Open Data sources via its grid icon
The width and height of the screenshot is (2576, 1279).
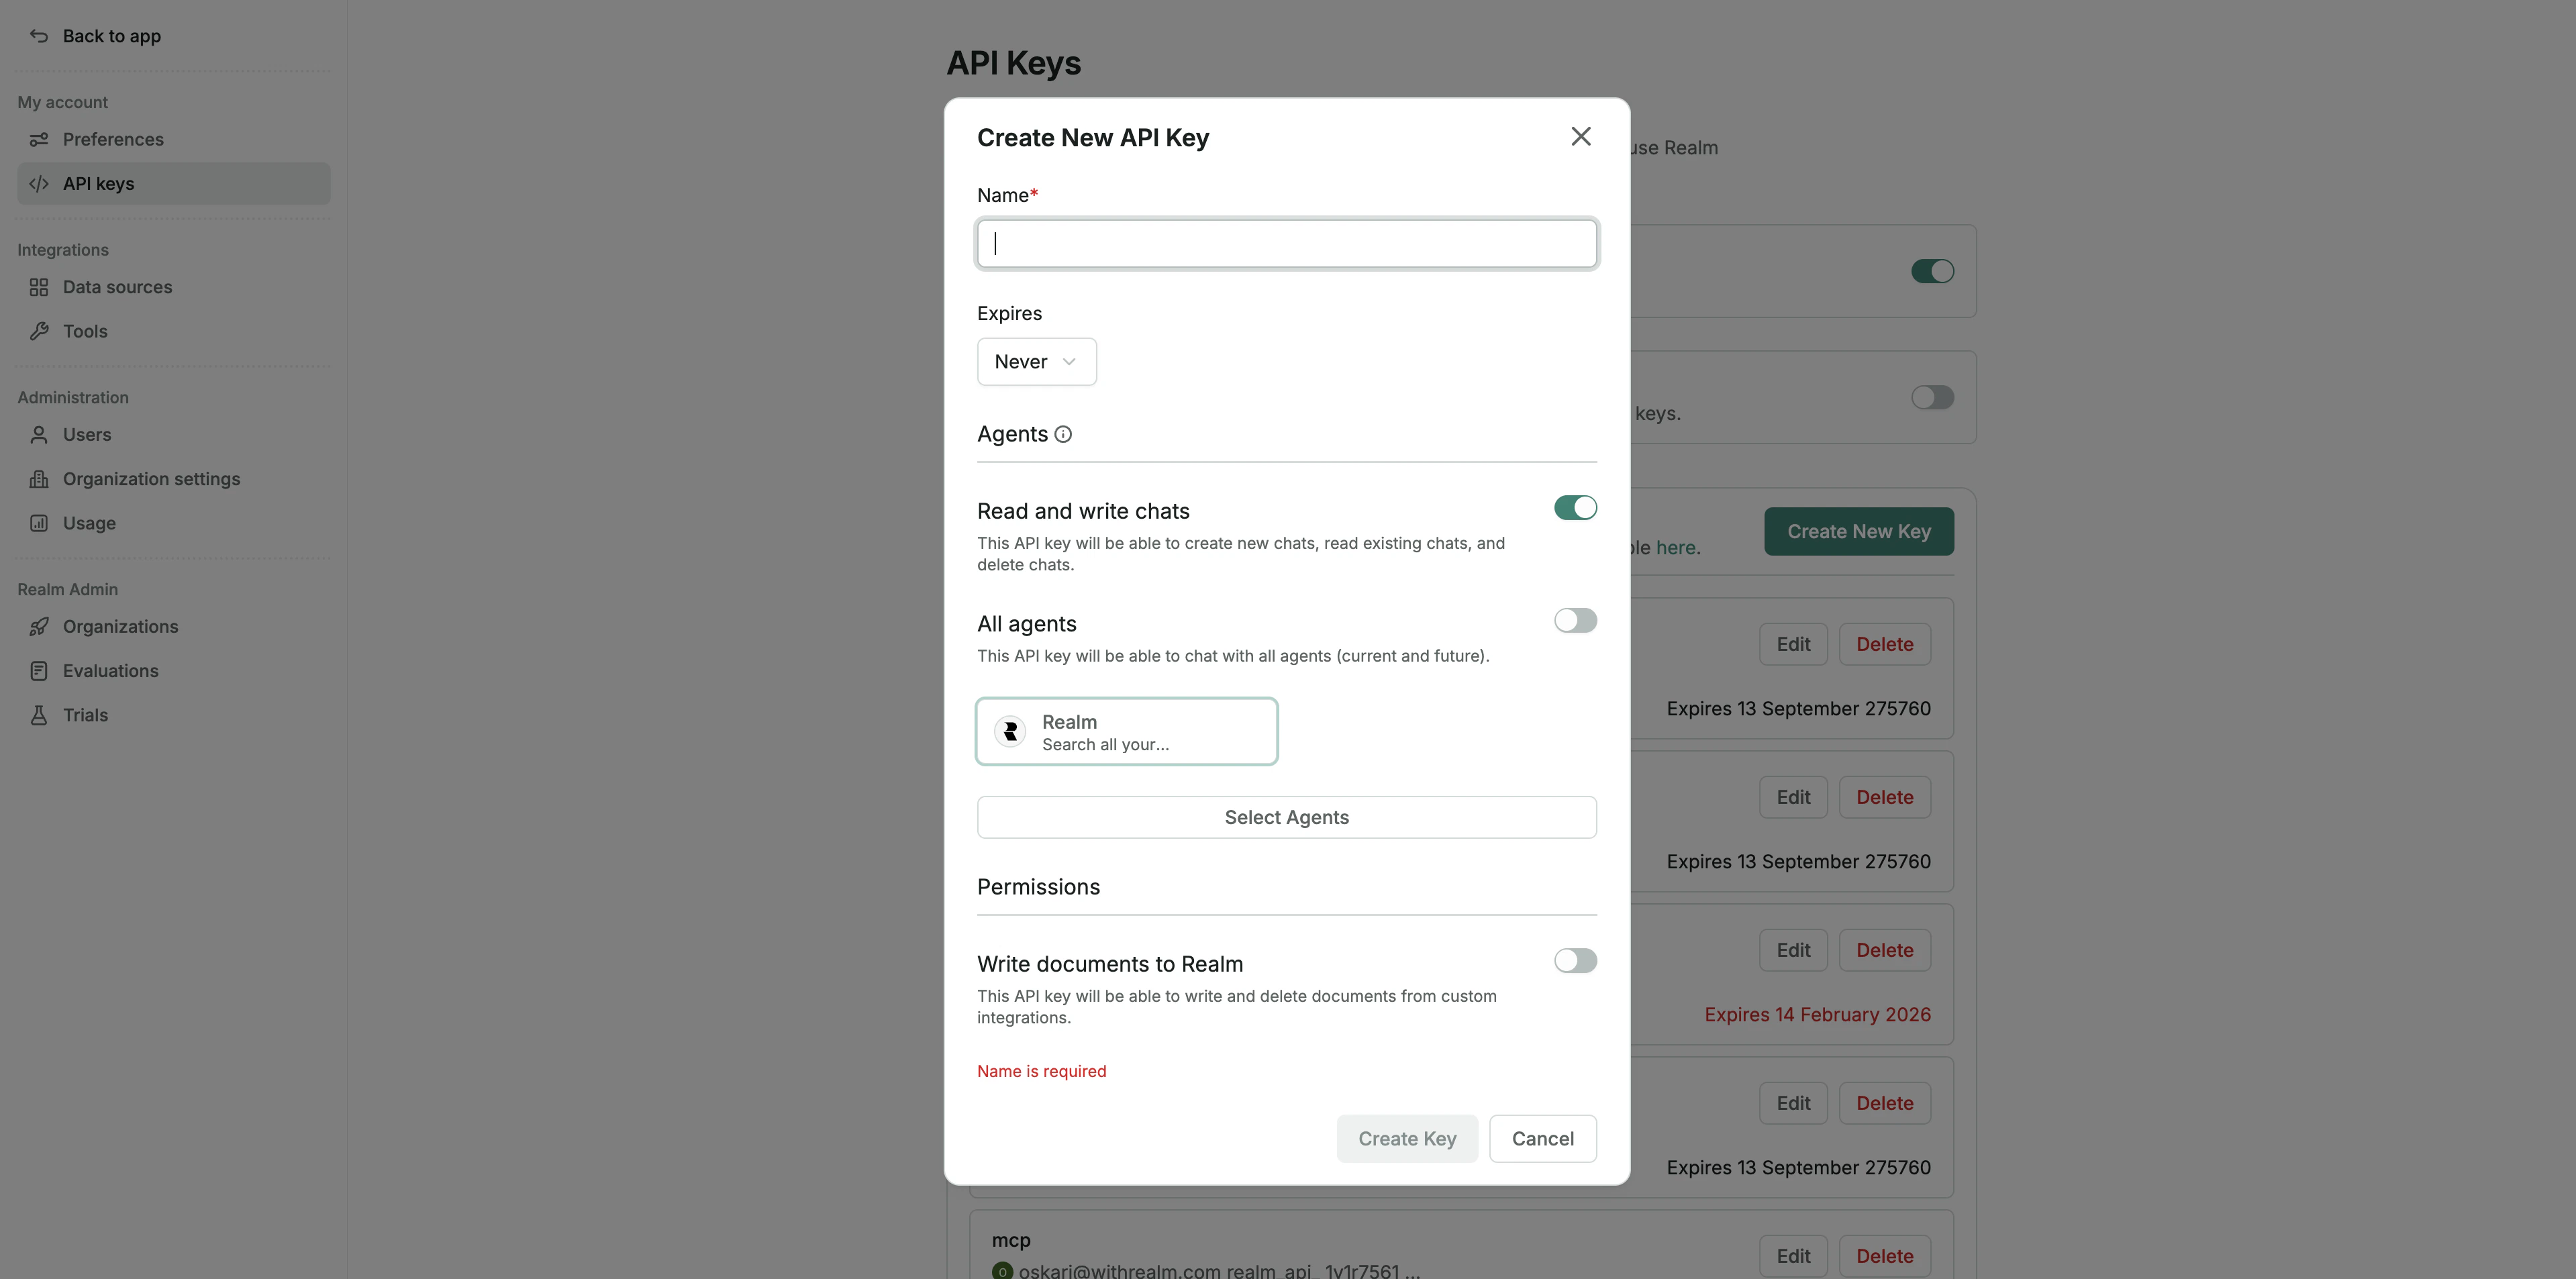39,287
